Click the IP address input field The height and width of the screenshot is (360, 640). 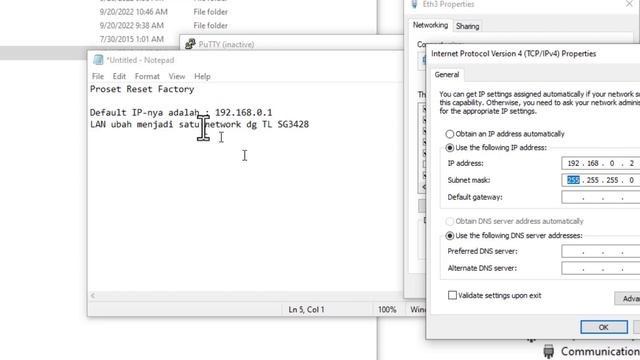pos(600,163)
